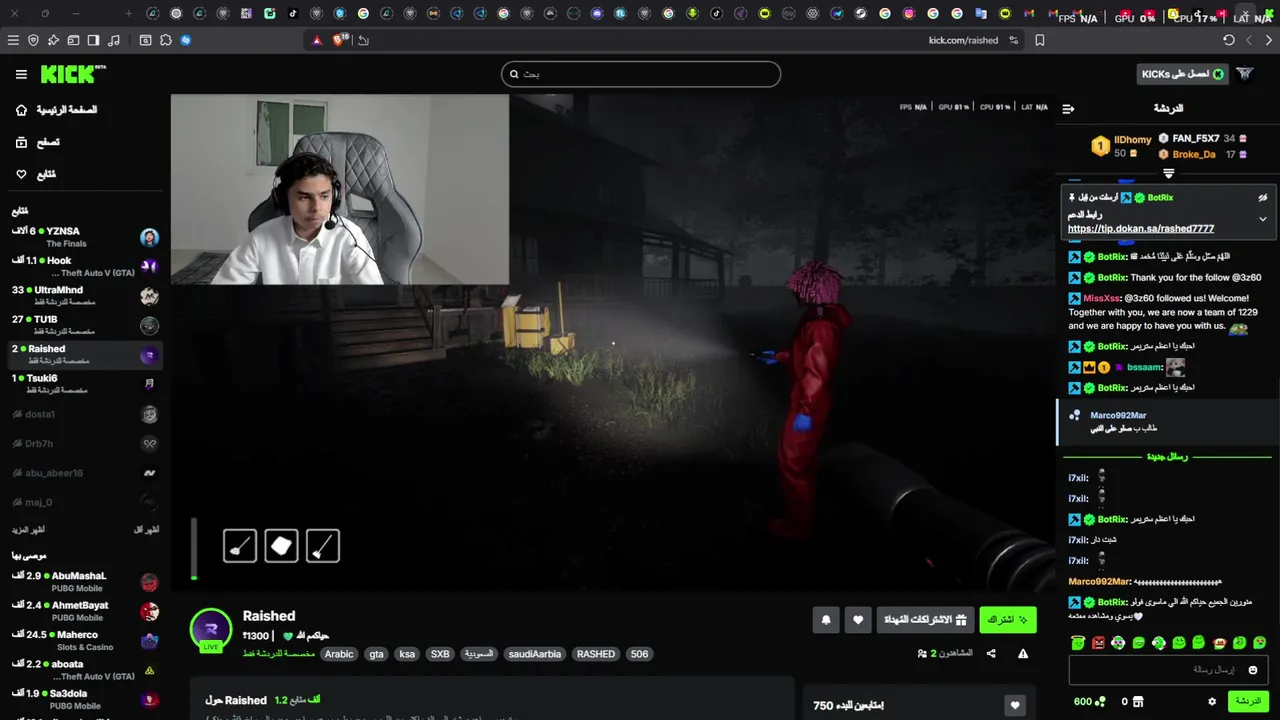Open the emoji picker in chat input

(1253, 670)
